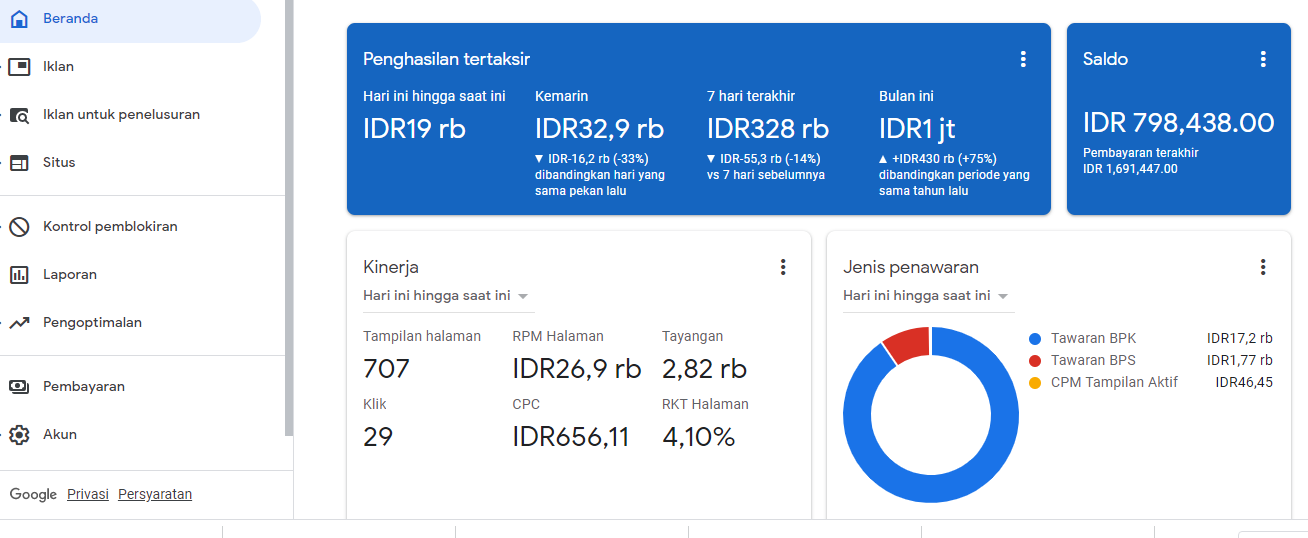Click the Iklan ads icon in sidebar

(19, 67)
